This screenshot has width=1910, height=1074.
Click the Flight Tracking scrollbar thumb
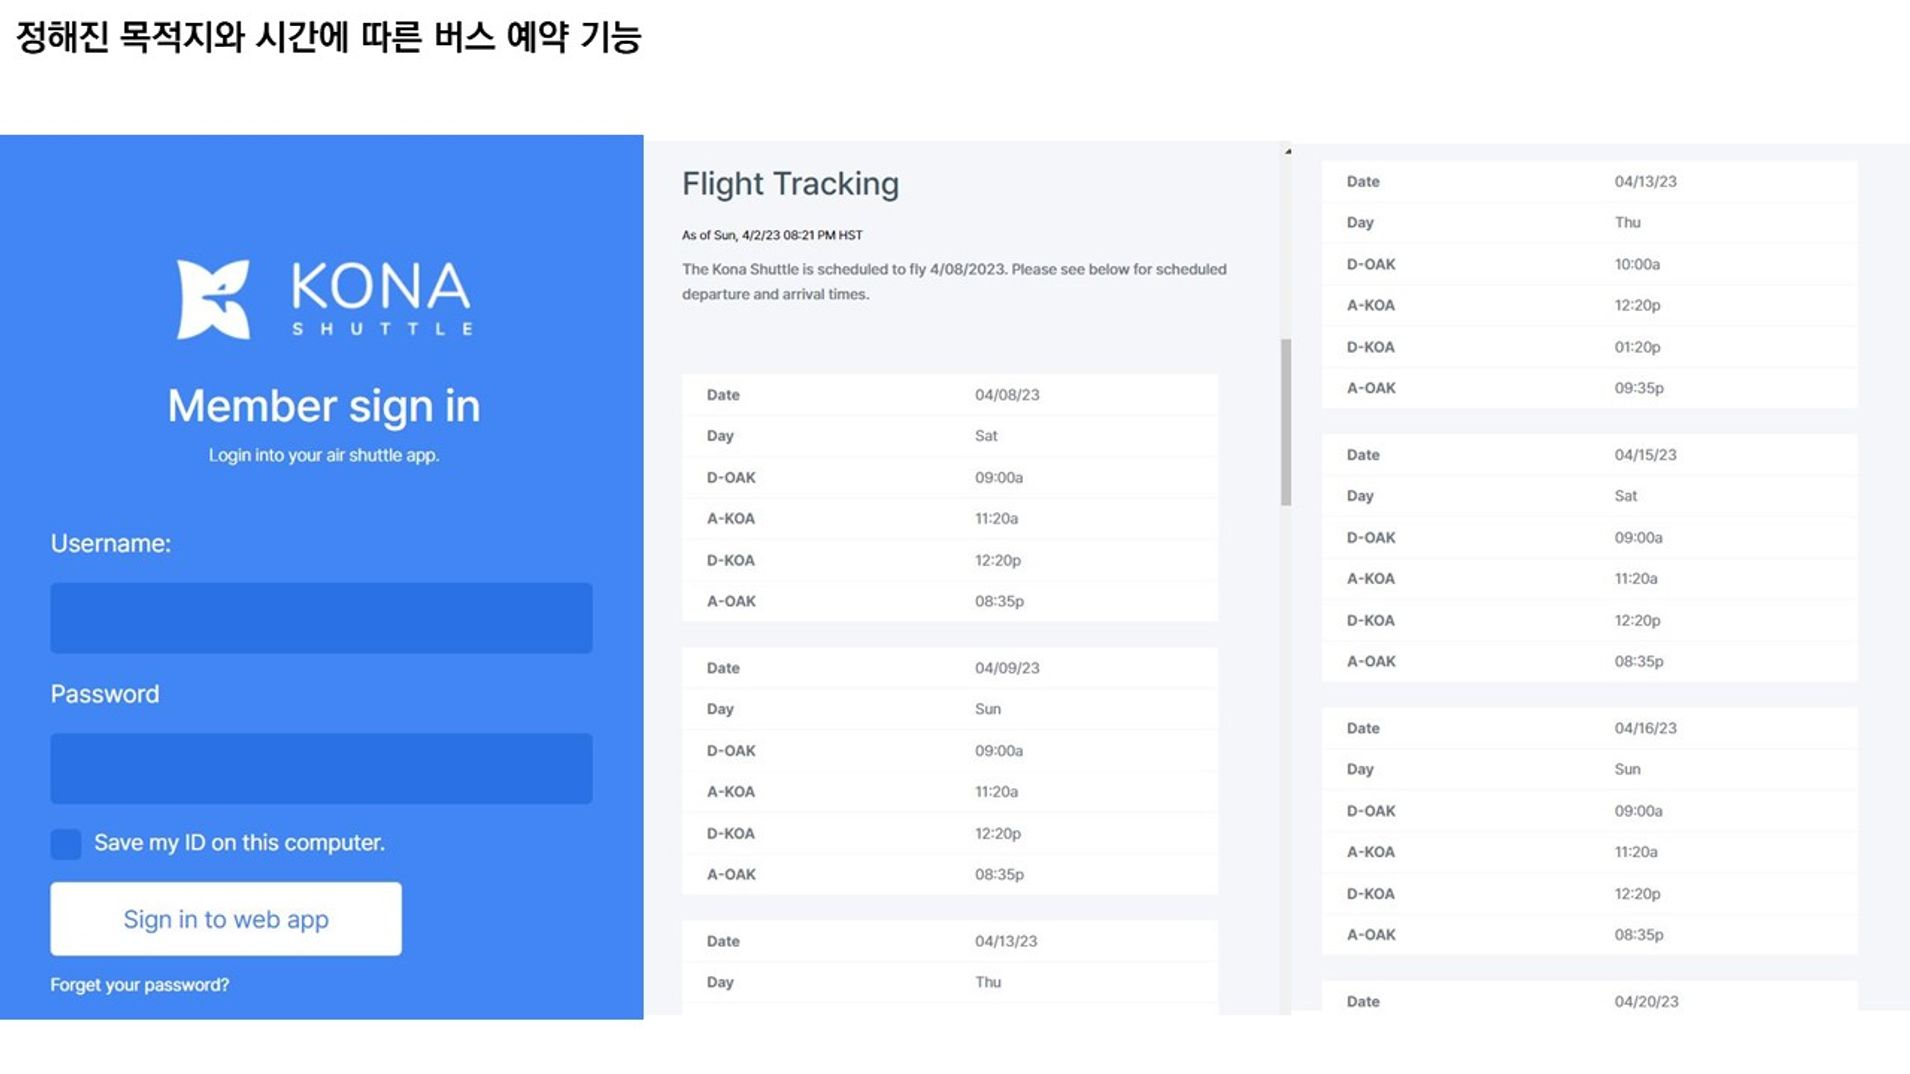tap(1286, 422)
